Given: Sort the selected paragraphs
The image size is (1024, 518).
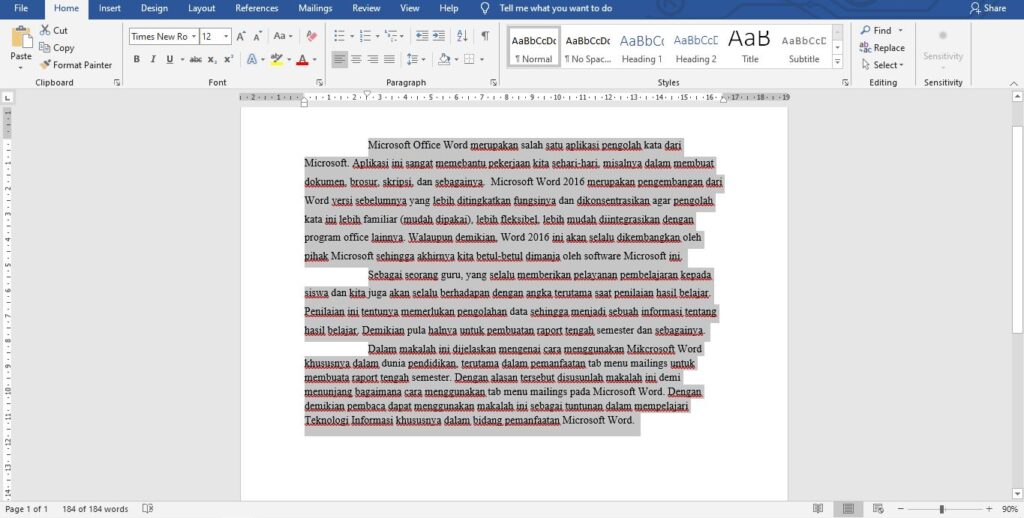Looking at the screenshot, I should (462, 36).
